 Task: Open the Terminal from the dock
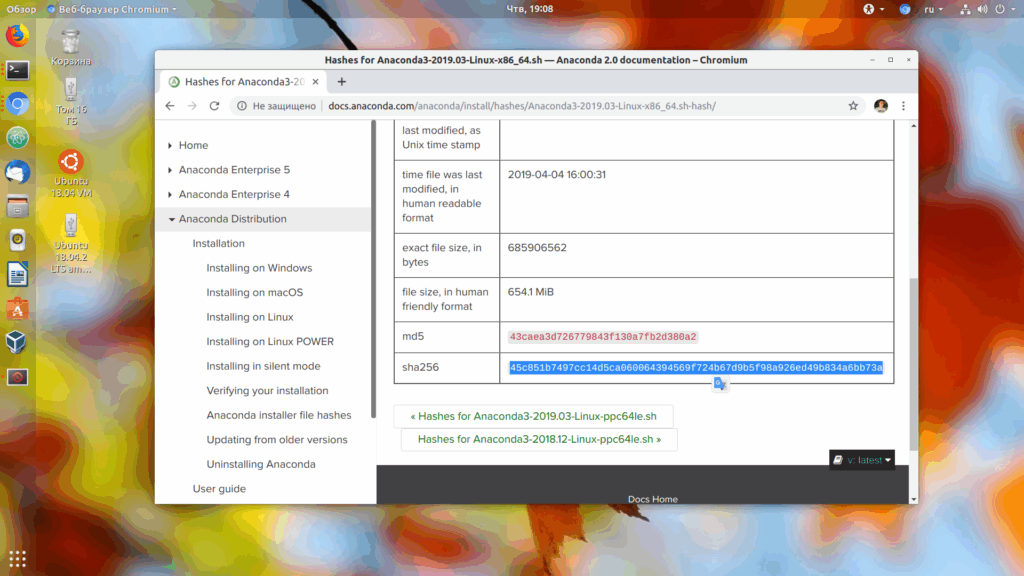tap(18, 70)
